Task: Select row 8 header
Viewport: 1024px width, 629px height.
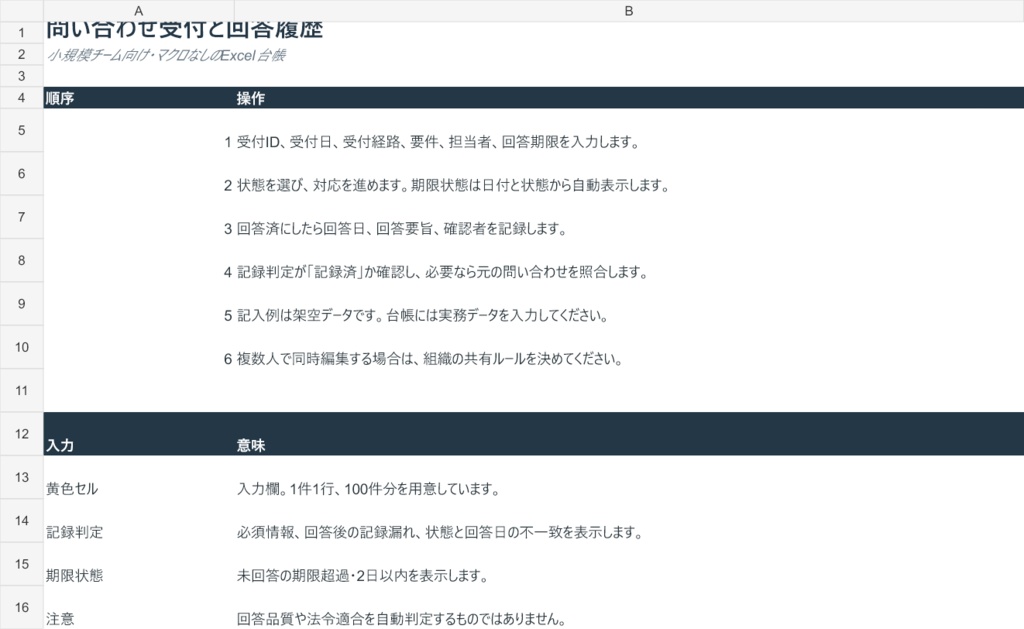Action: click(22, 260)
